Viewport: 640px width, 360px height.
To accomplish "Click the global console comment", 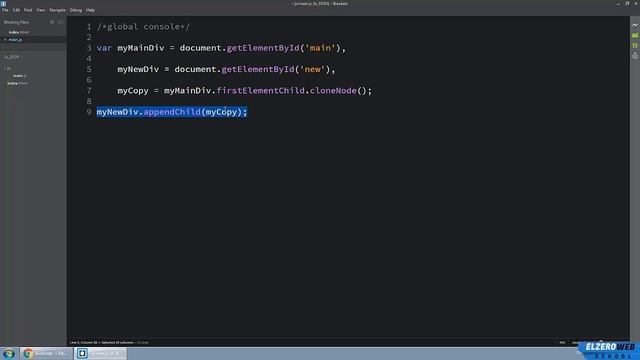I will pos(143,27).
